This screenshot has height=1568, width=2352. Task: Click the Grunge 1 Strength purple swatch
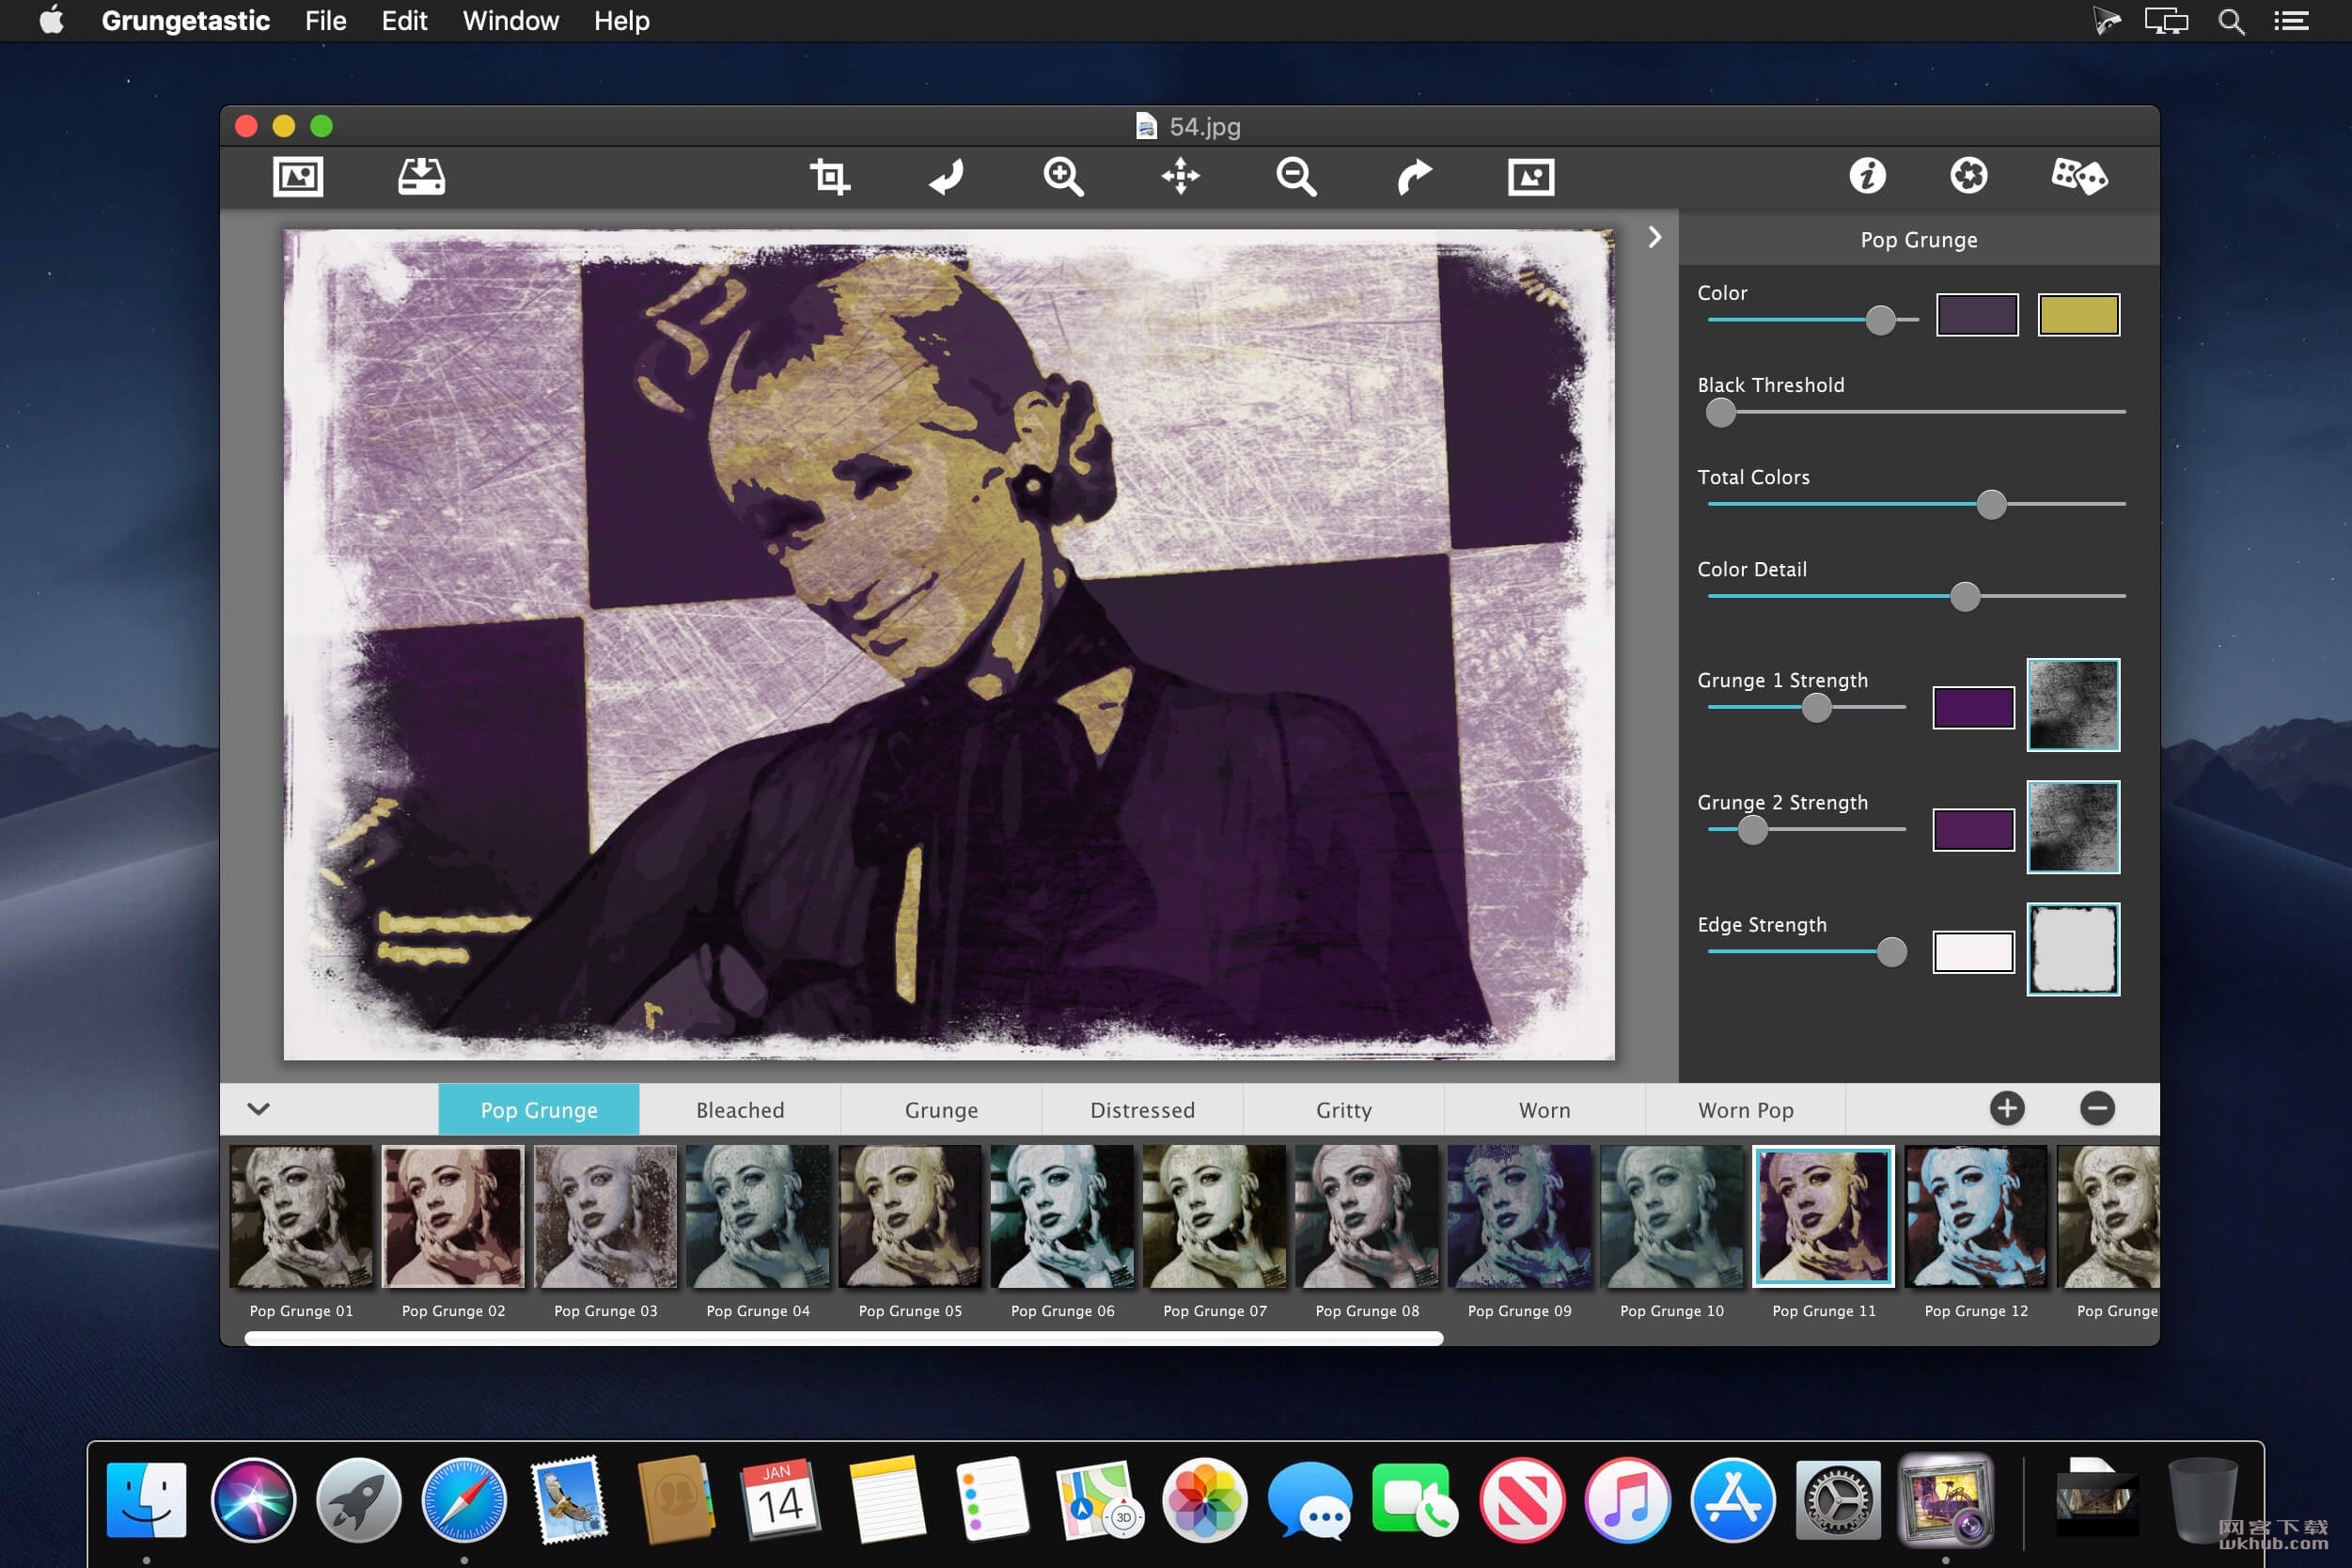pyautogui.click(x=1973, y=707)
